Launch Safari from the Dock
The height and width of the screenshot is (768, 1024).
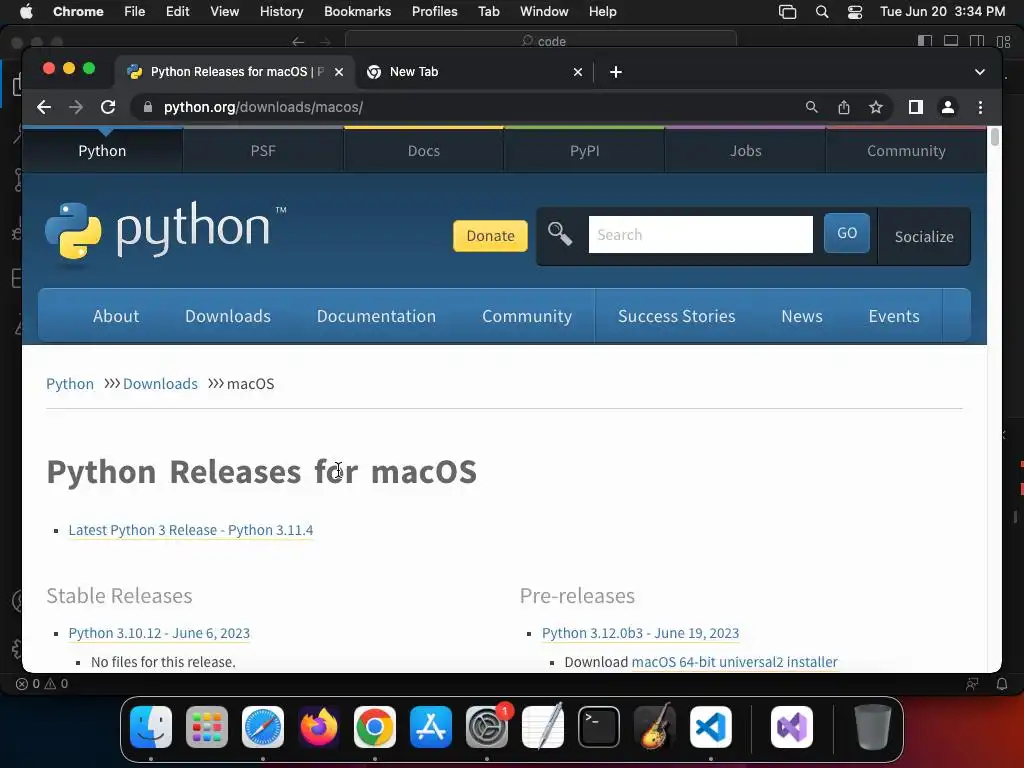pos(263,727)
